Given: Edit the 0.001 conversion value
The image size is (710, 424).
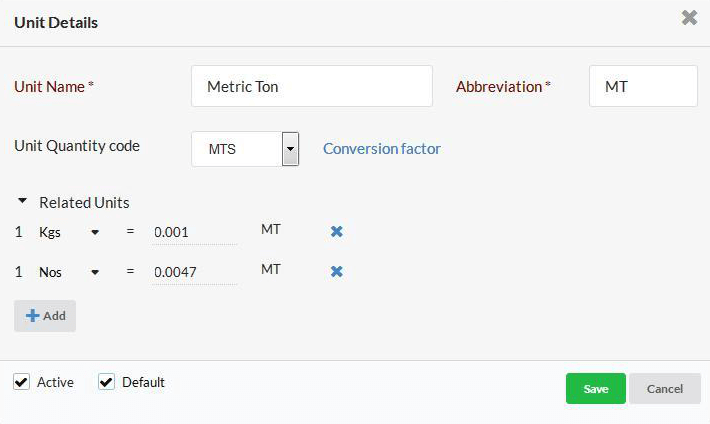Looking at the screenshot, I should 194,232.
